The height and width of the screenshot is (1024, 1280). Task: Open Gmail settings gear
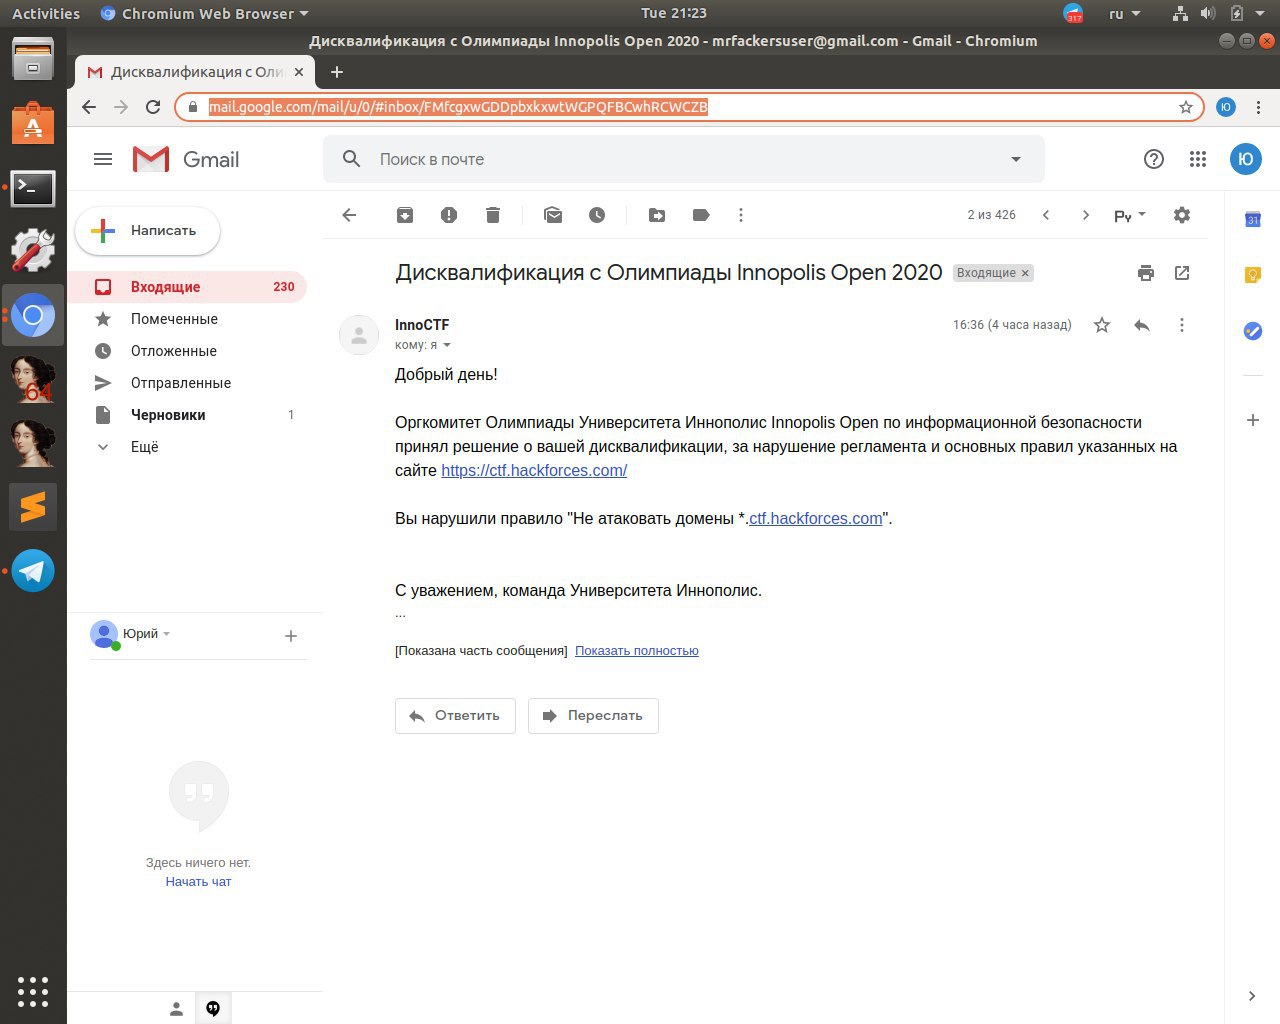point(1182,215)
